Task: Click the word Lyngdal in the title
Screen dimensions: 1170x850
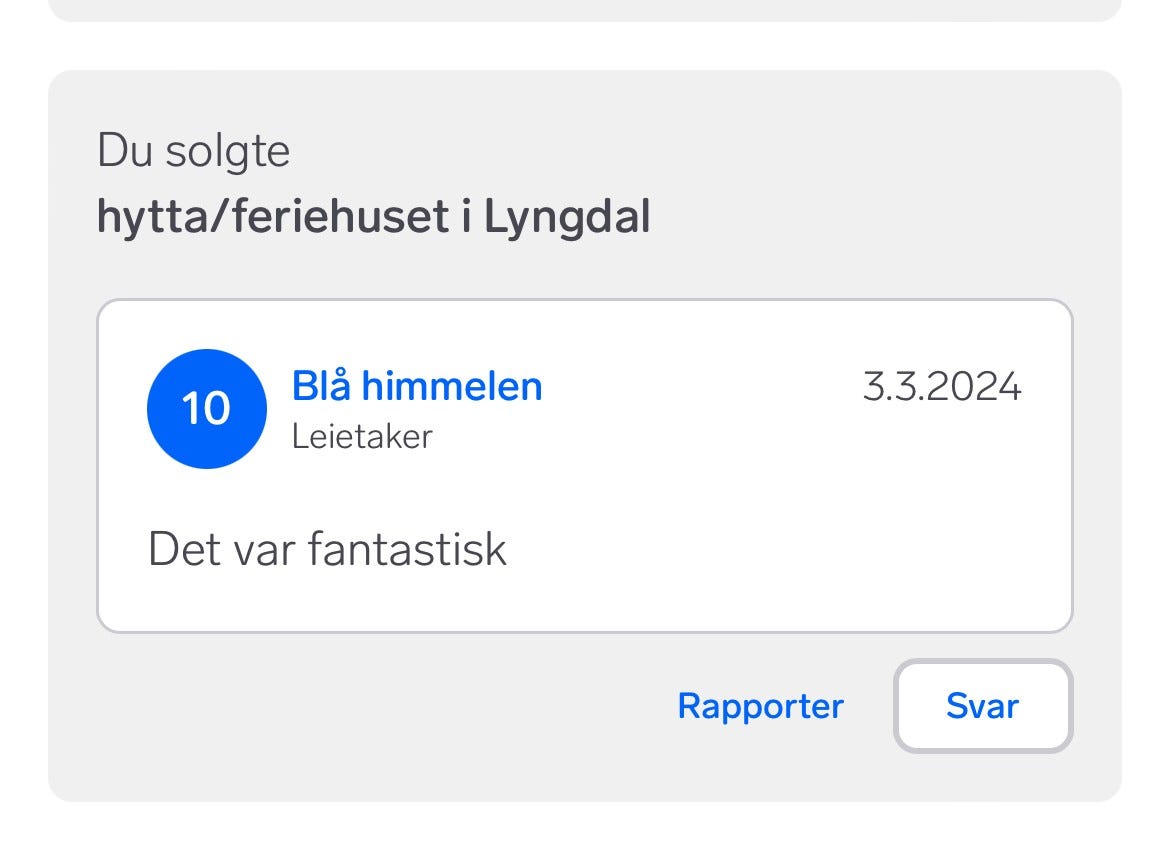Action: (567, 217)
